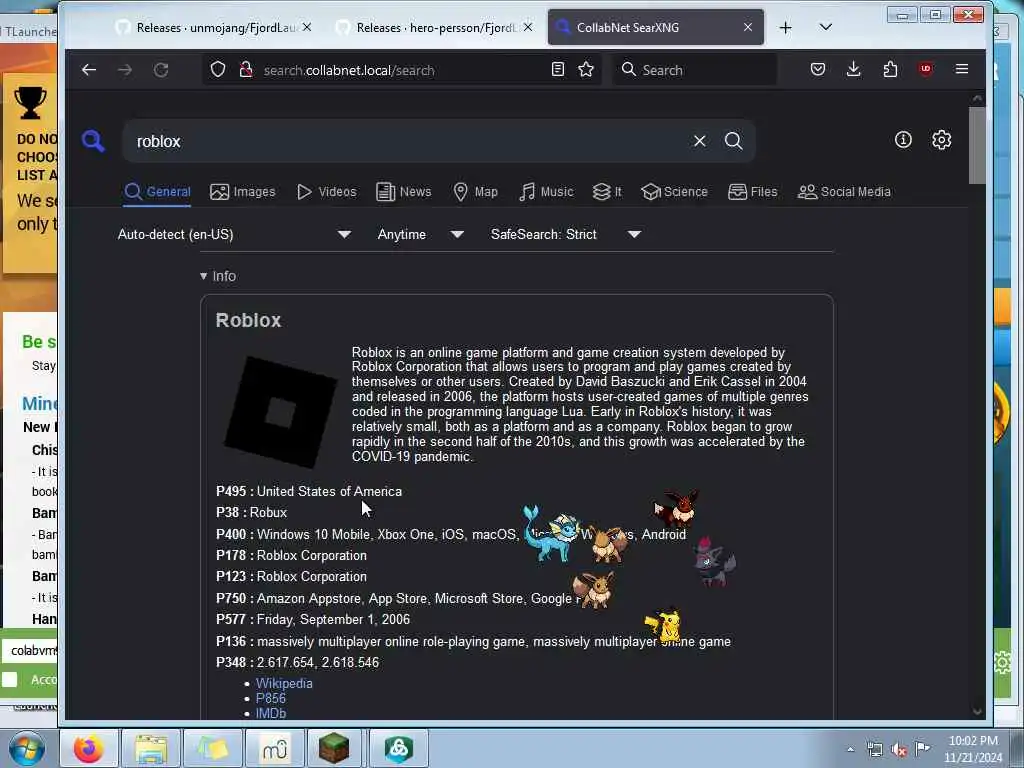Screen dimensions: 1024x768
Task: Select the News search category
Action: (404, 192)
